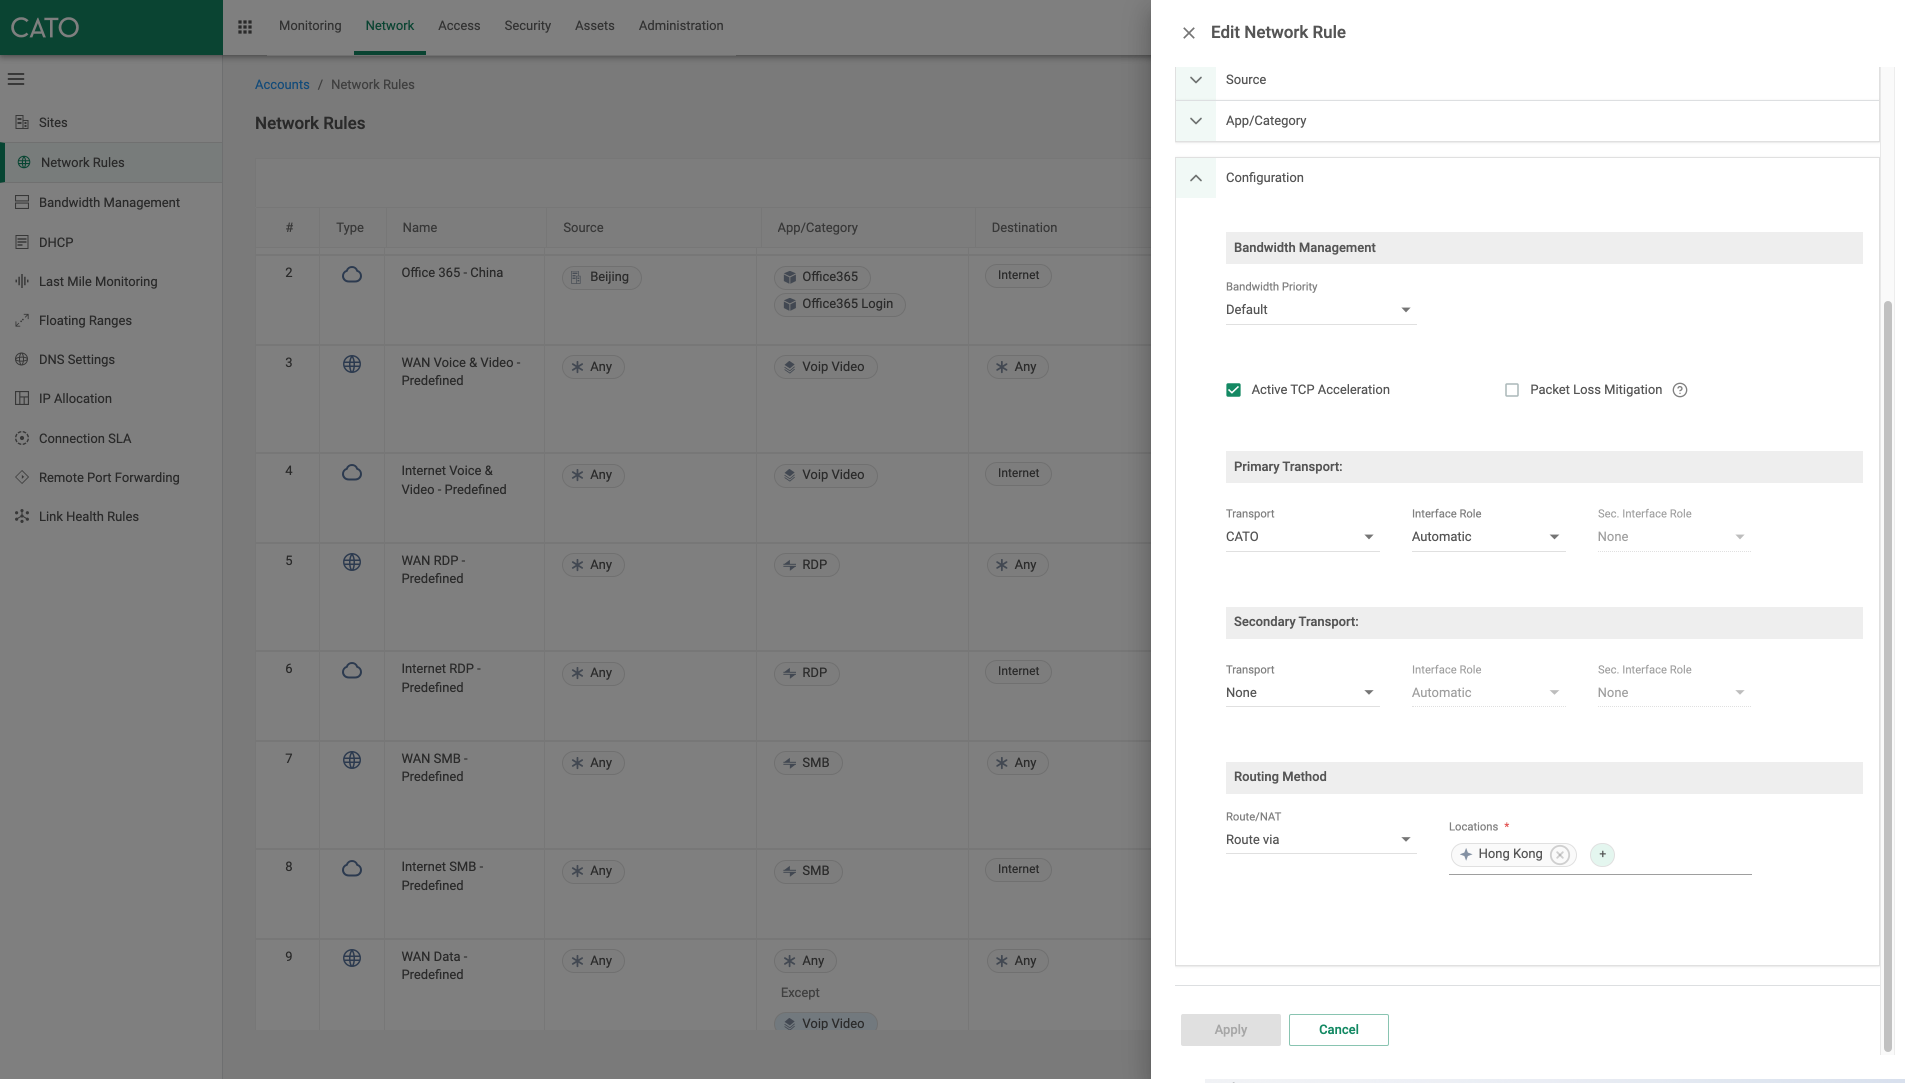Disable Active TCP Acceleration

point(1233,389)
